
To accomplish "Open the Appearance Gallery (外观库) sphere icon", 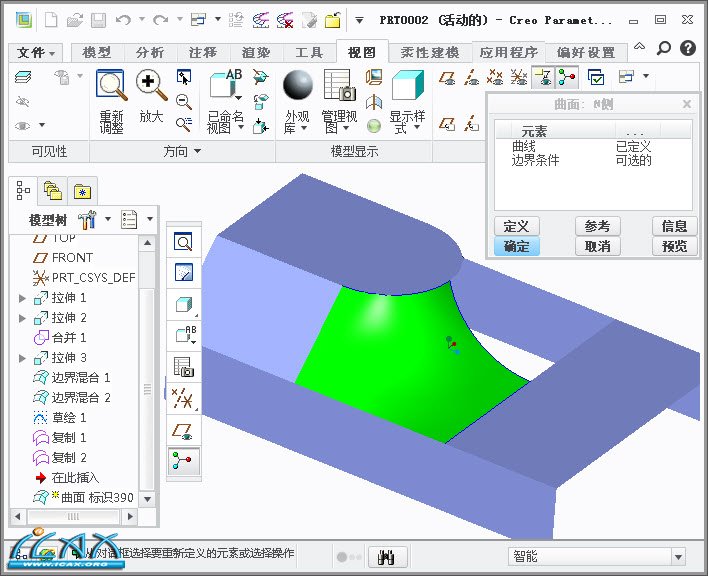I will 297,86.
